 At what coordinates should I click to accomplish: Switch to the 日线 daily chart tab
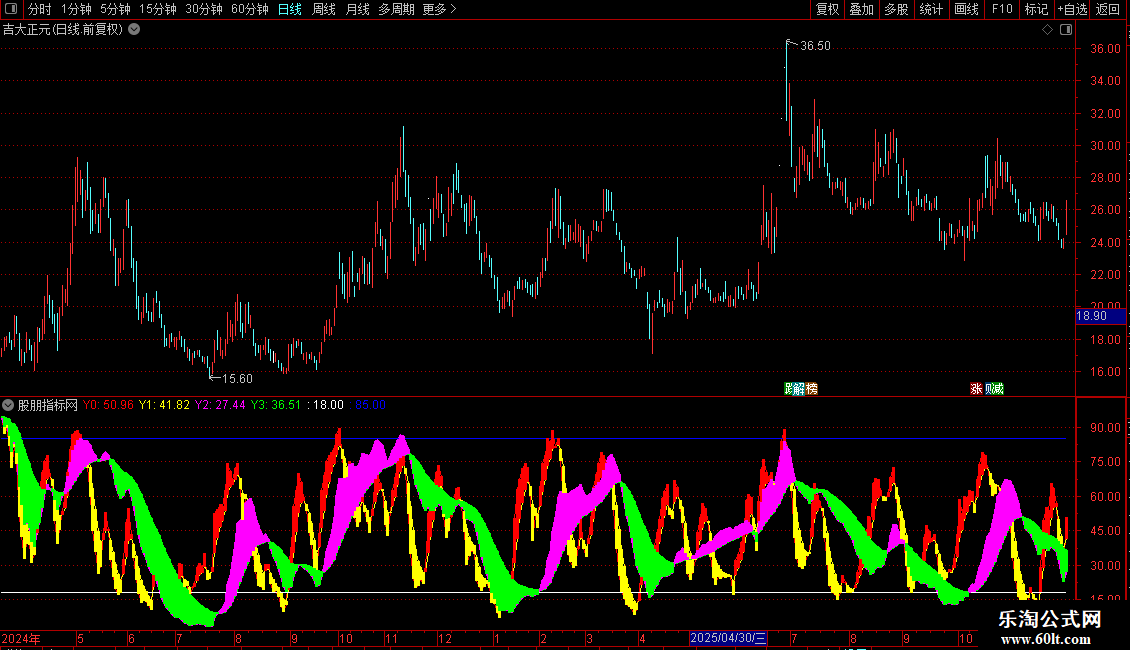[290, 9]
